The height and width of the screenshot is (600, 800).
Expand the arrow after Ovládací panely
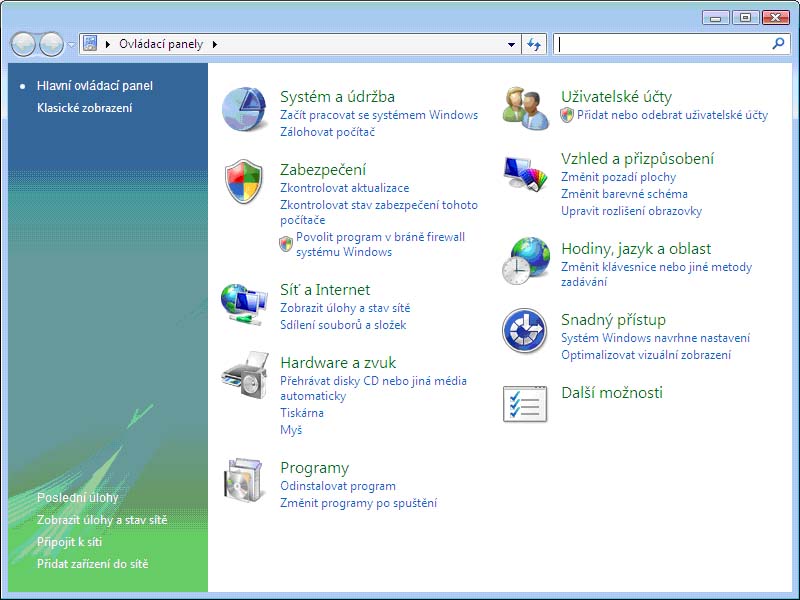pyautogui.click(x=215, y=44)
